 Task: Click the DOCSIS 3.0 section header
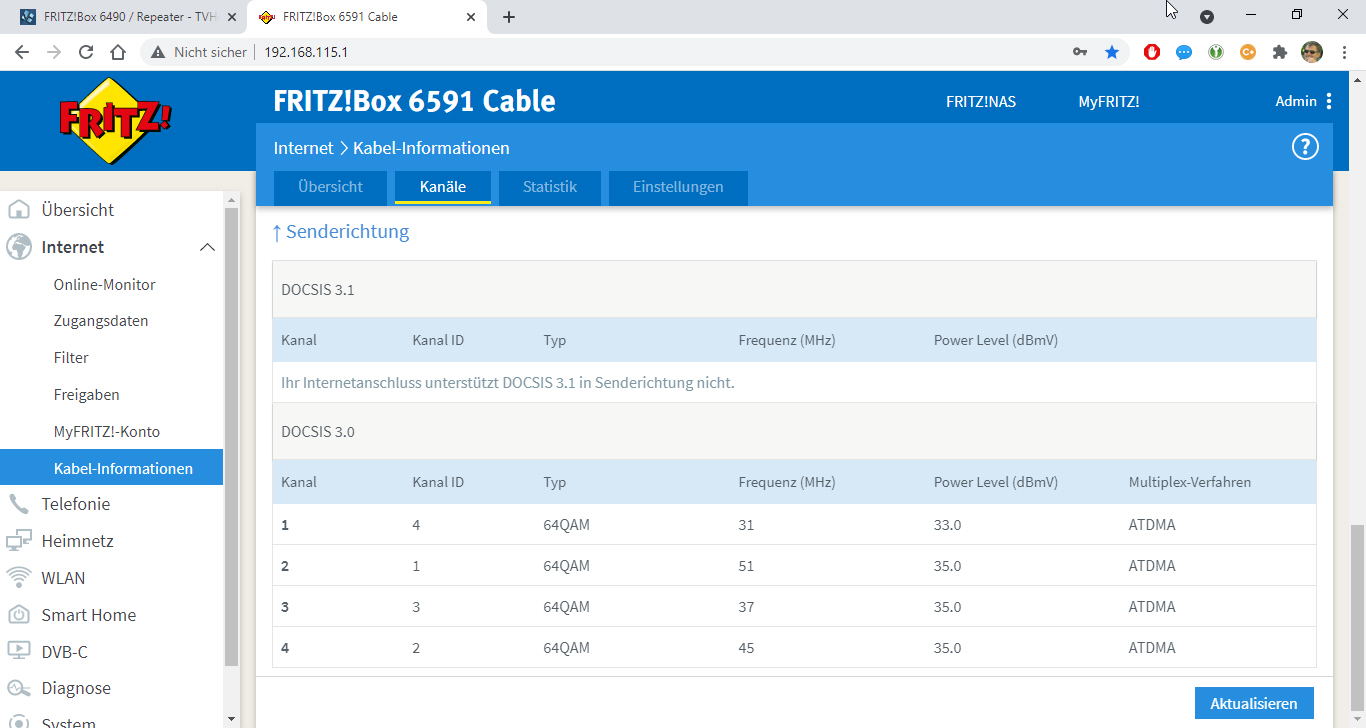[x=794, y=432]
